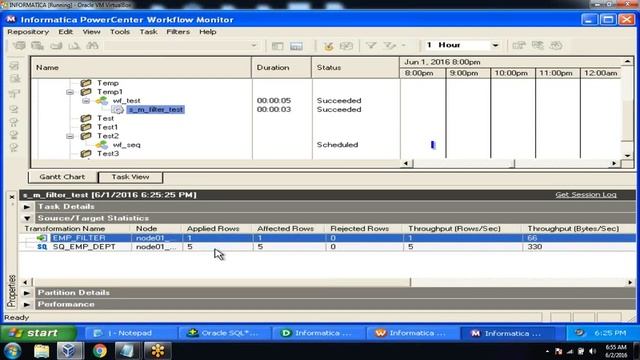640x360 pixels.
Task: Click the bottom left sidebar icon
Action: (x=14, y=147)
